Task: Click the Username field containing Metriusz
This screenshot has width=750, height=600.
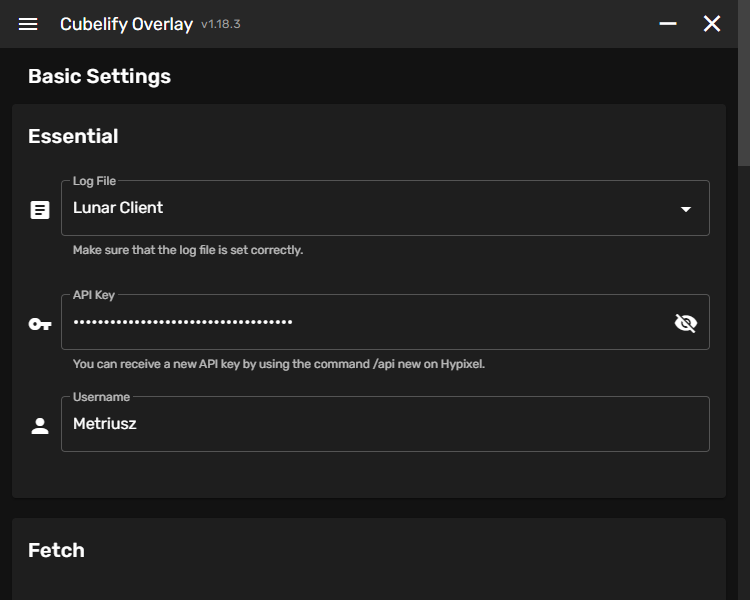Action: pos(385,424)
